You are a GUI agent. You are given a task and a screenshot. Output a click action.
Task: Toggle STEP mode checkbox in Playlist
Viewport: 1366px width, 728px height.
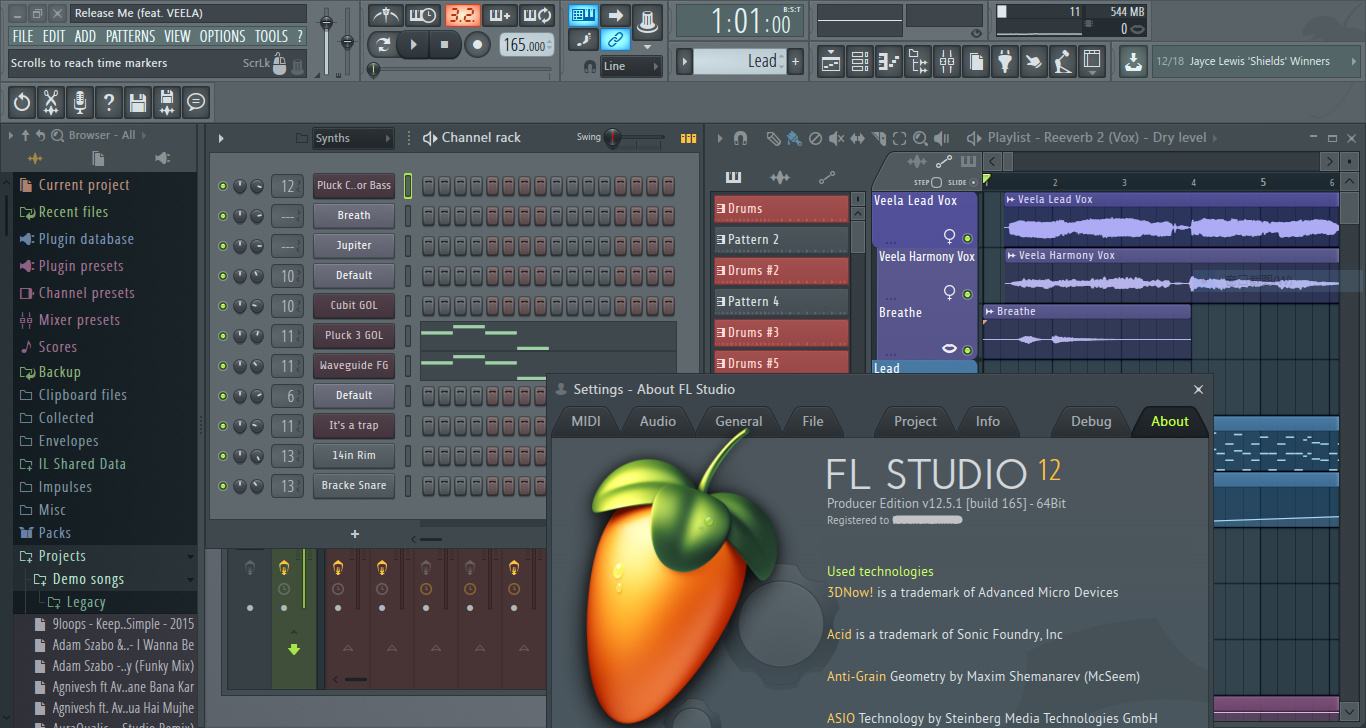[x=936, y=182]
